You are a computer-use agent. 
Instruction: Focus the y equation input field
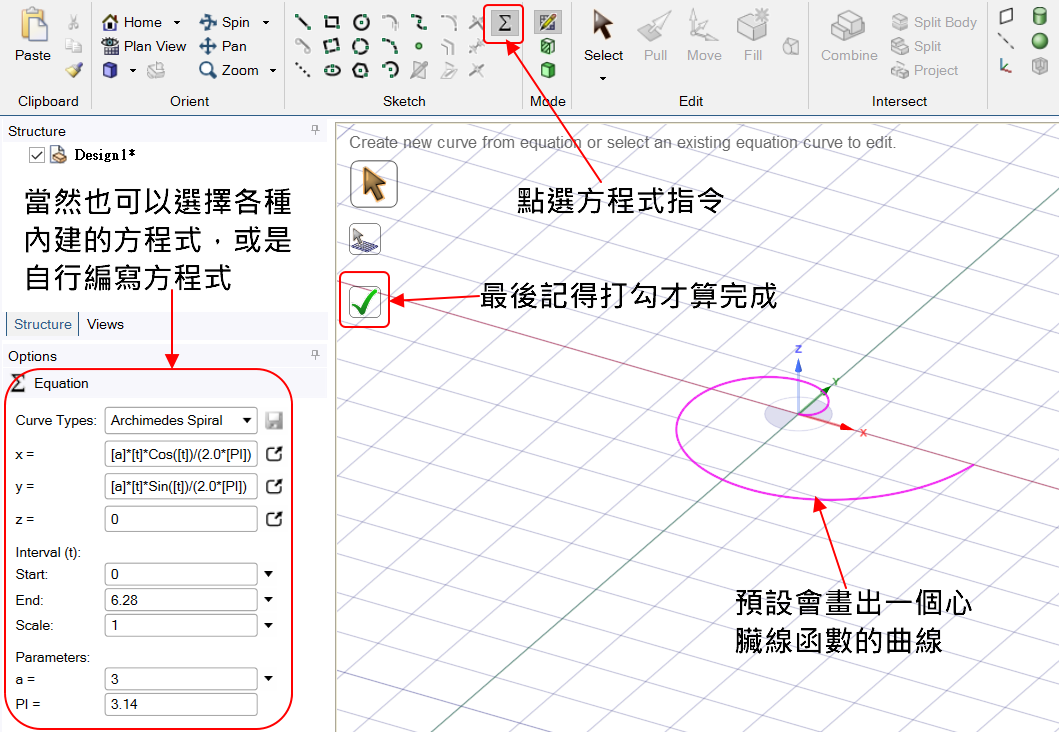click(x=181, y=486)
